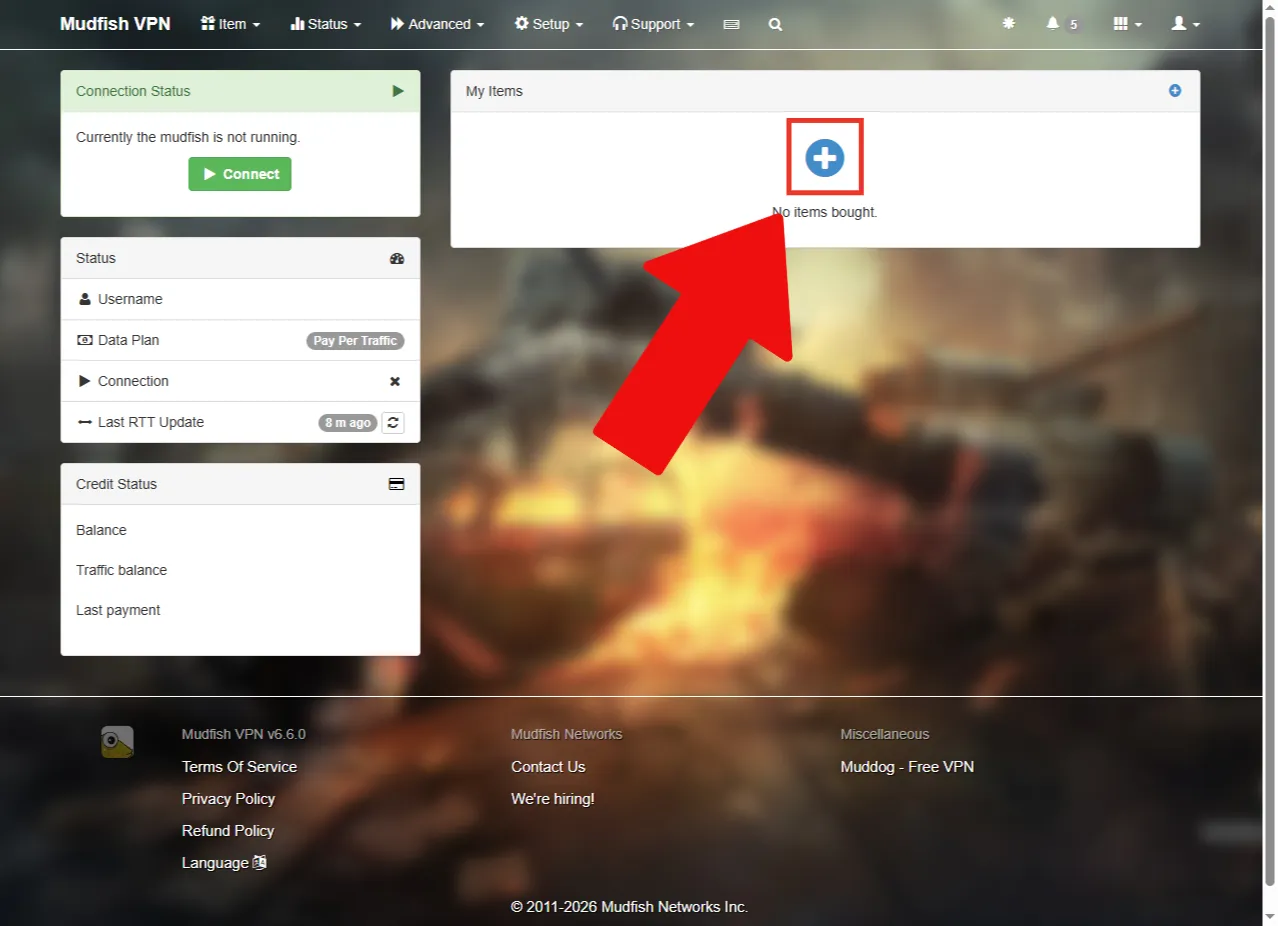Open the search icon in the navbar
Screen dimensions: 1278x926
click(775, 25)
